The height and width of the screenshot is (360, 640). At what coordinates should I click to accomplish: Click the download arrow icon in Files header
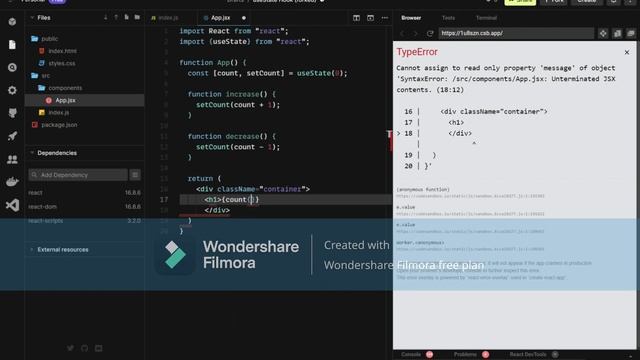coord(106,18)
